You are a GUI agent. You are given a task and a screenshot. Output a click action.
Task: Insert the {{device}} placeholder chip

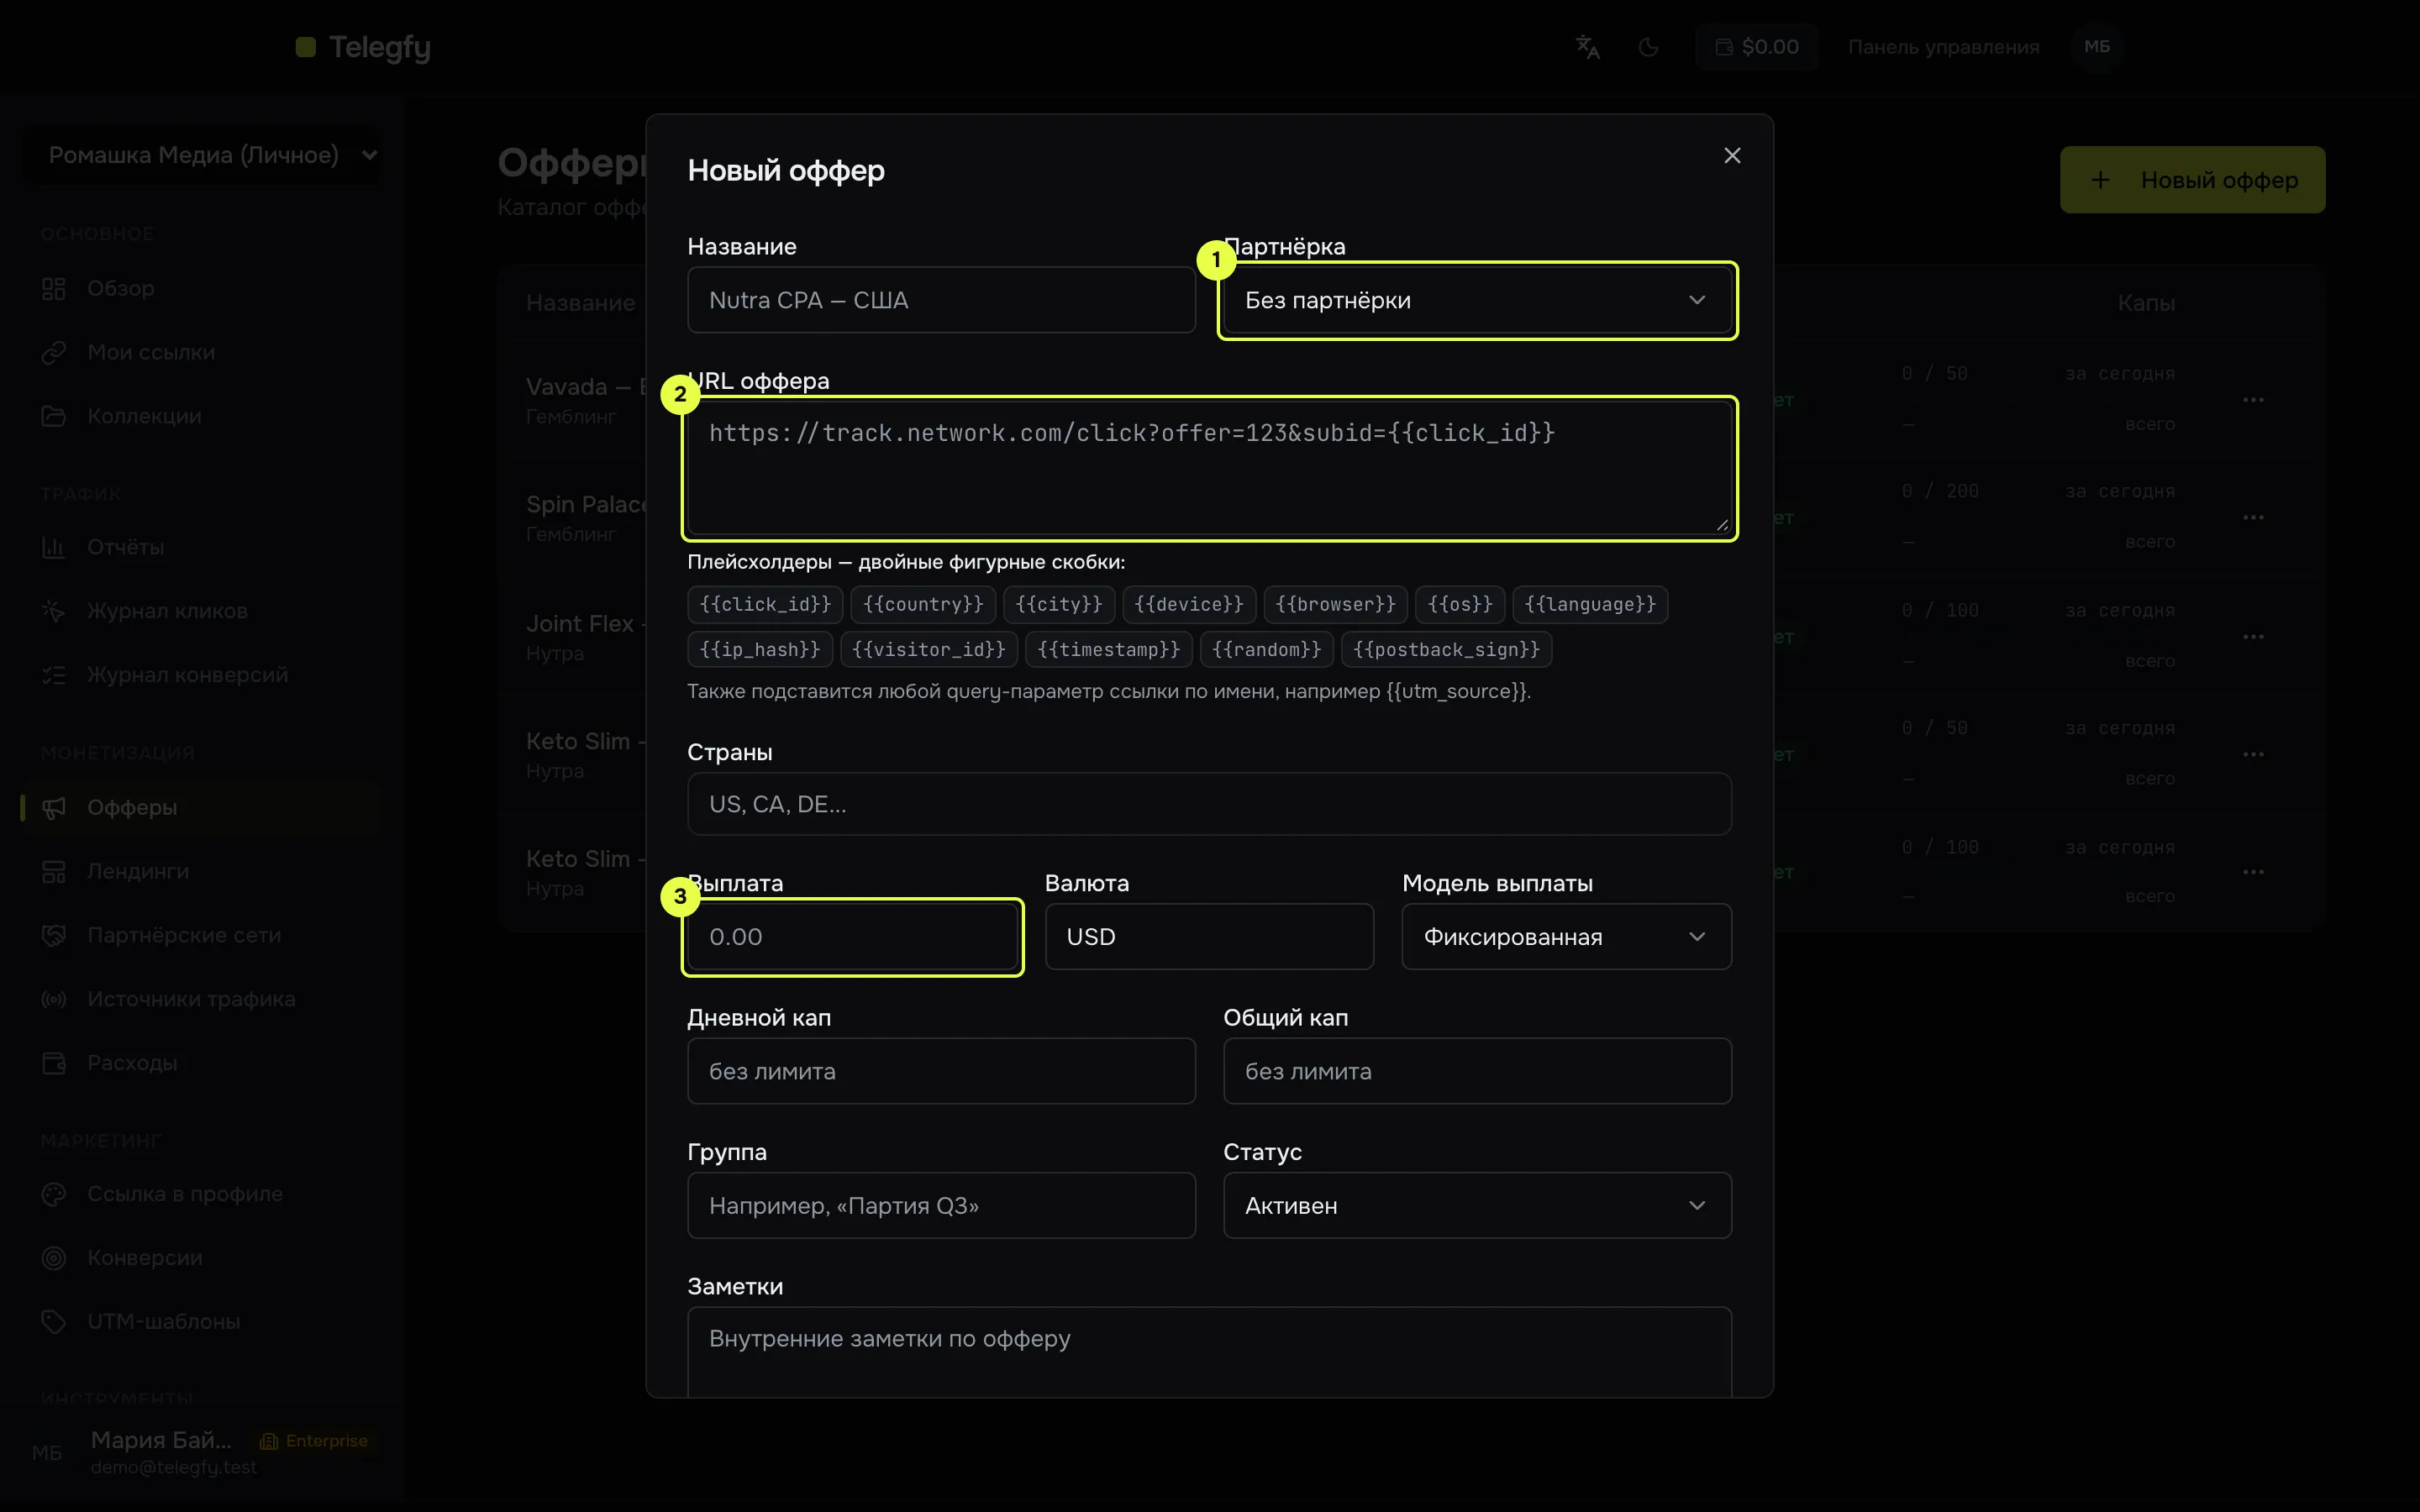click(1189, 604)
